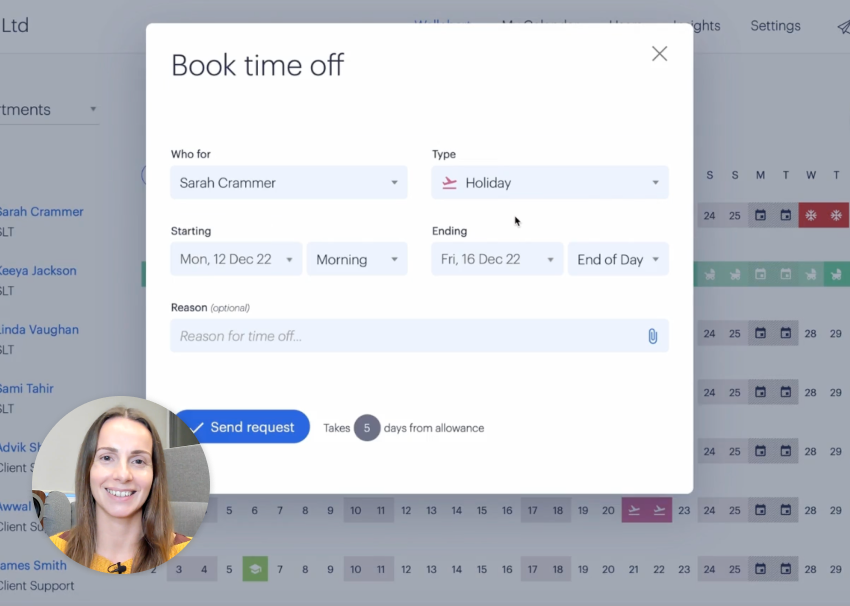The width and height of the screenshot is (850, 606).
Task: Click first red snowflake cell in Sarah Crammer's row
Action: coord(811,216)
